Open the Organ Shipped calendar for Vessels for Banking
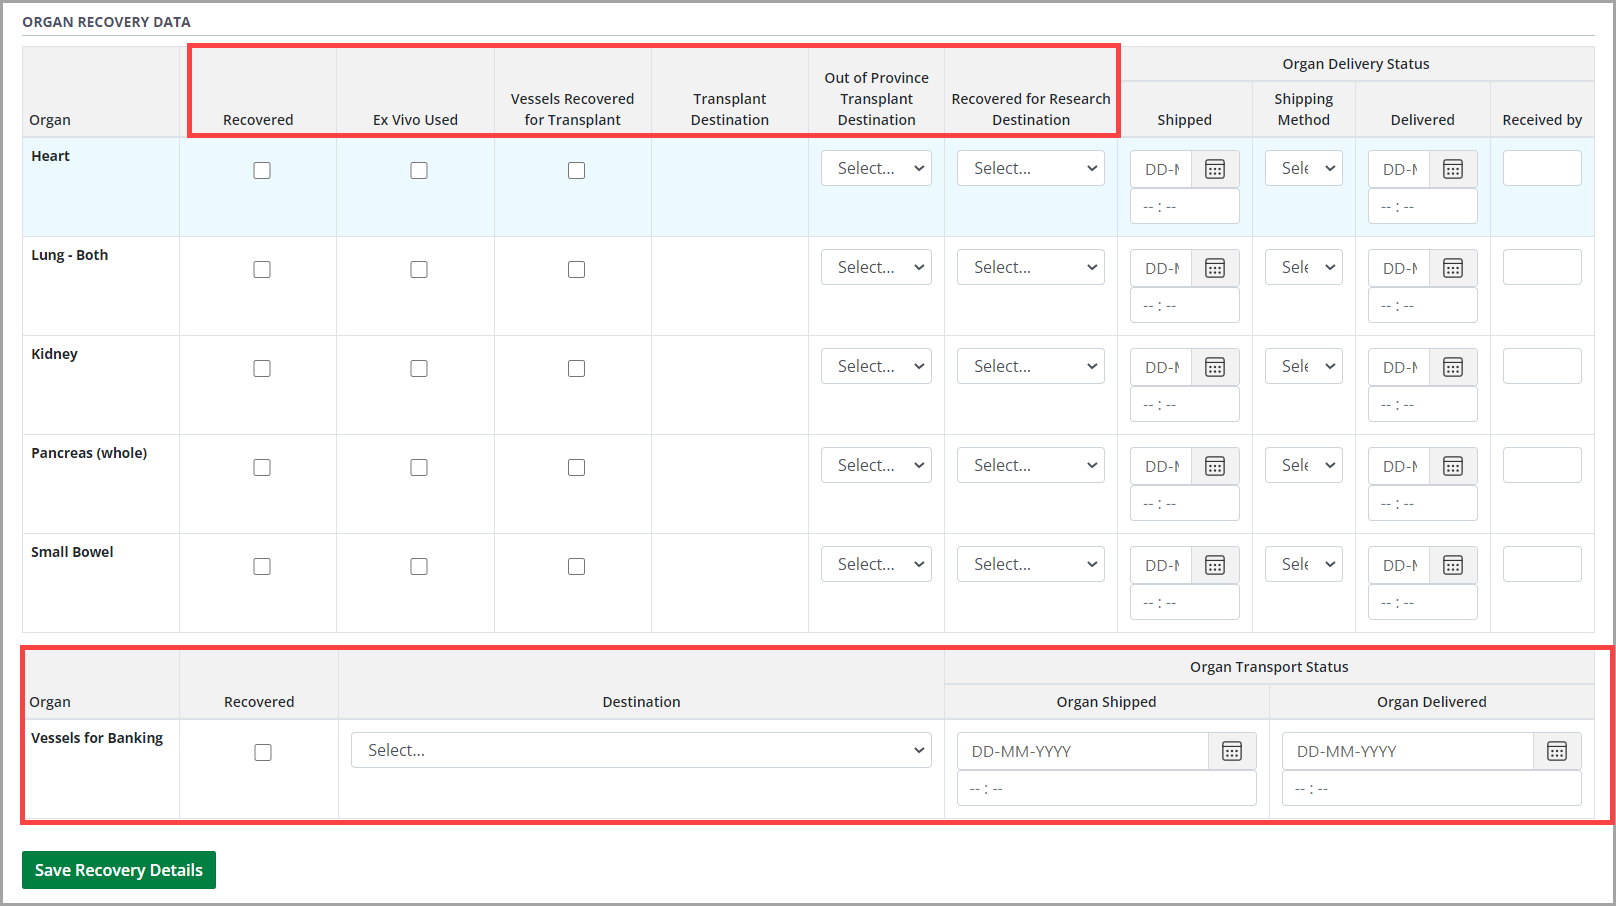1616x906 pixels. coord(1232,751)
